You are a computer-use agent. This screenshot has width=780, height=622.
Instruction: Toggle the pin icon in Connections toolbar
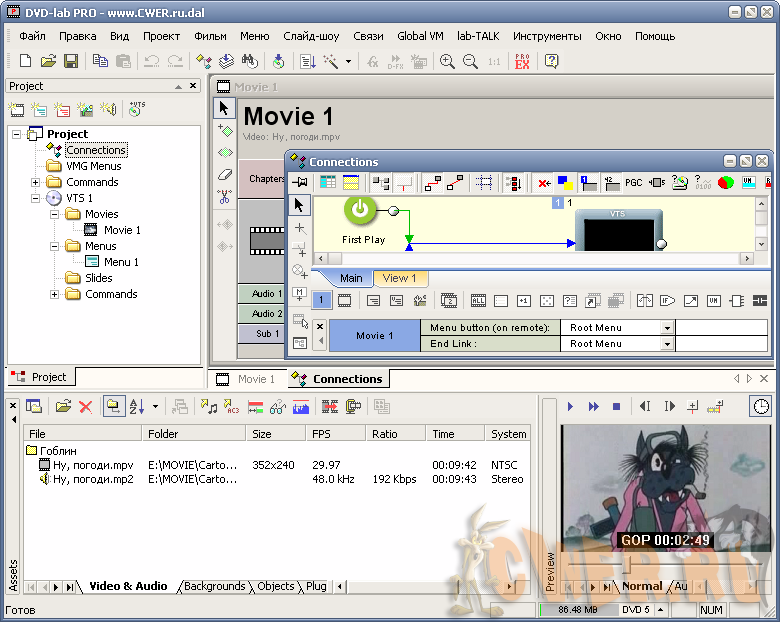coord(300,183)
